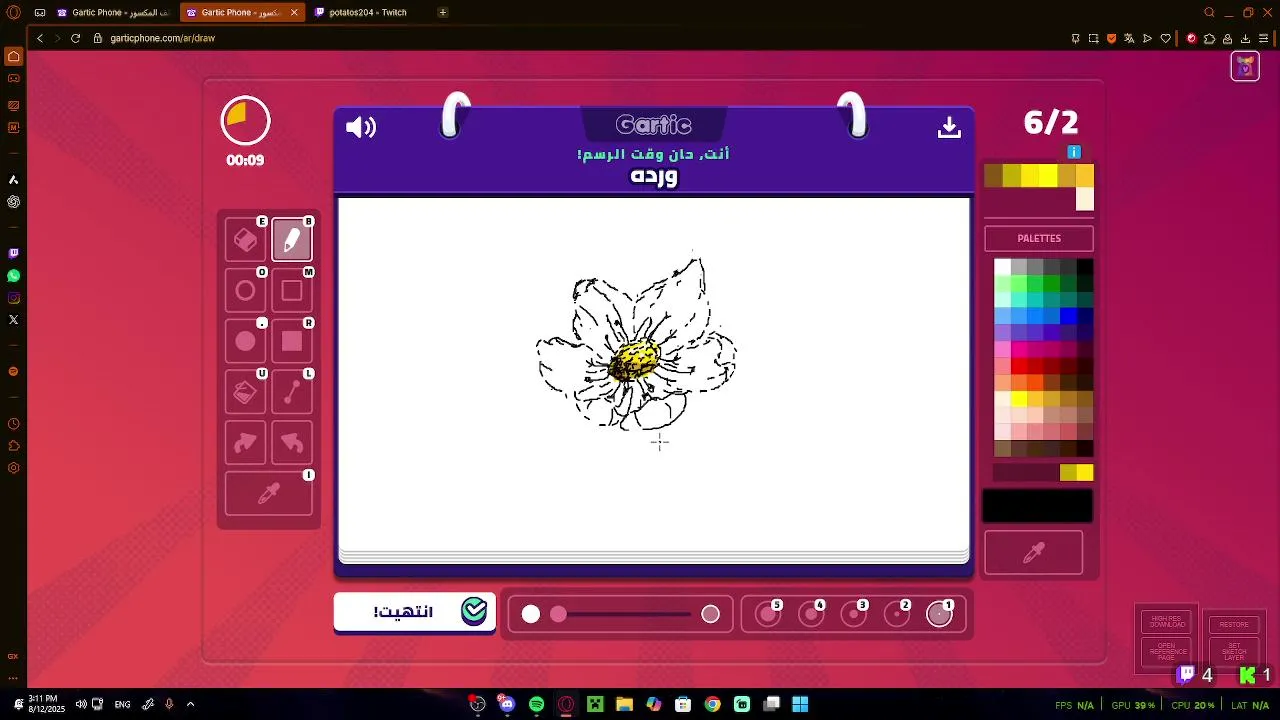Open Discord from the taskbar
1280x720 pixels.
tap(507, 704)
